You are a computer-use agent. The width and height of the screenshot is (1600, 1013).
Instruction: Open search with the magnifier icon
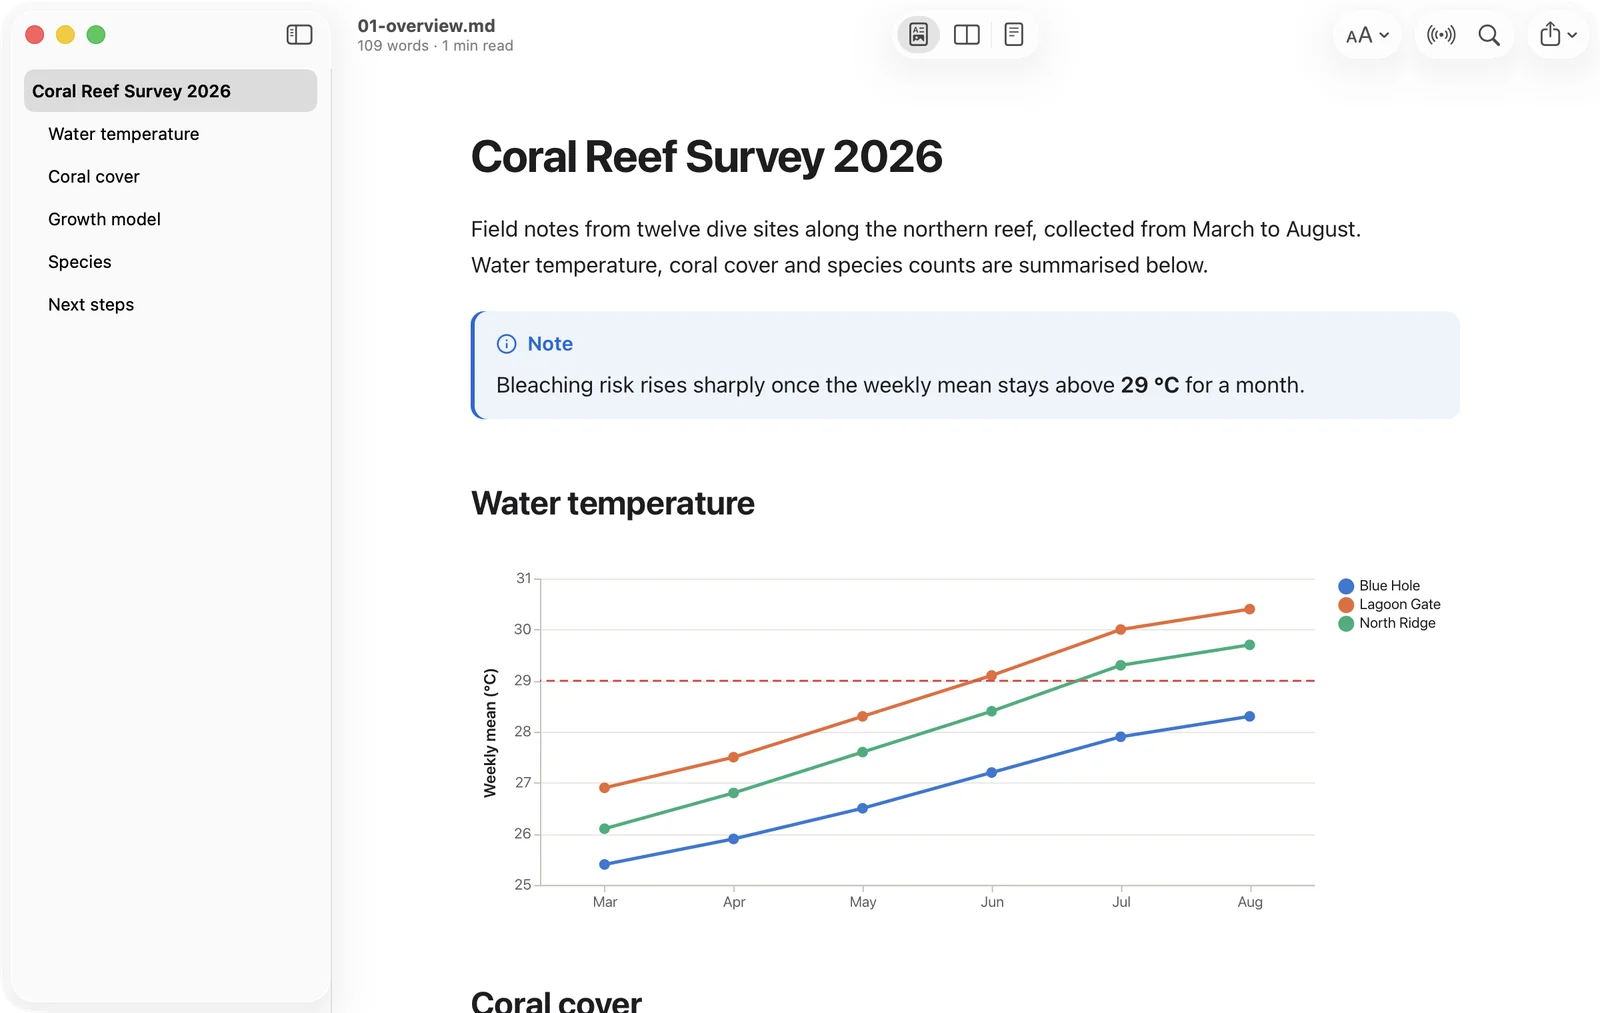(1489, 35)
